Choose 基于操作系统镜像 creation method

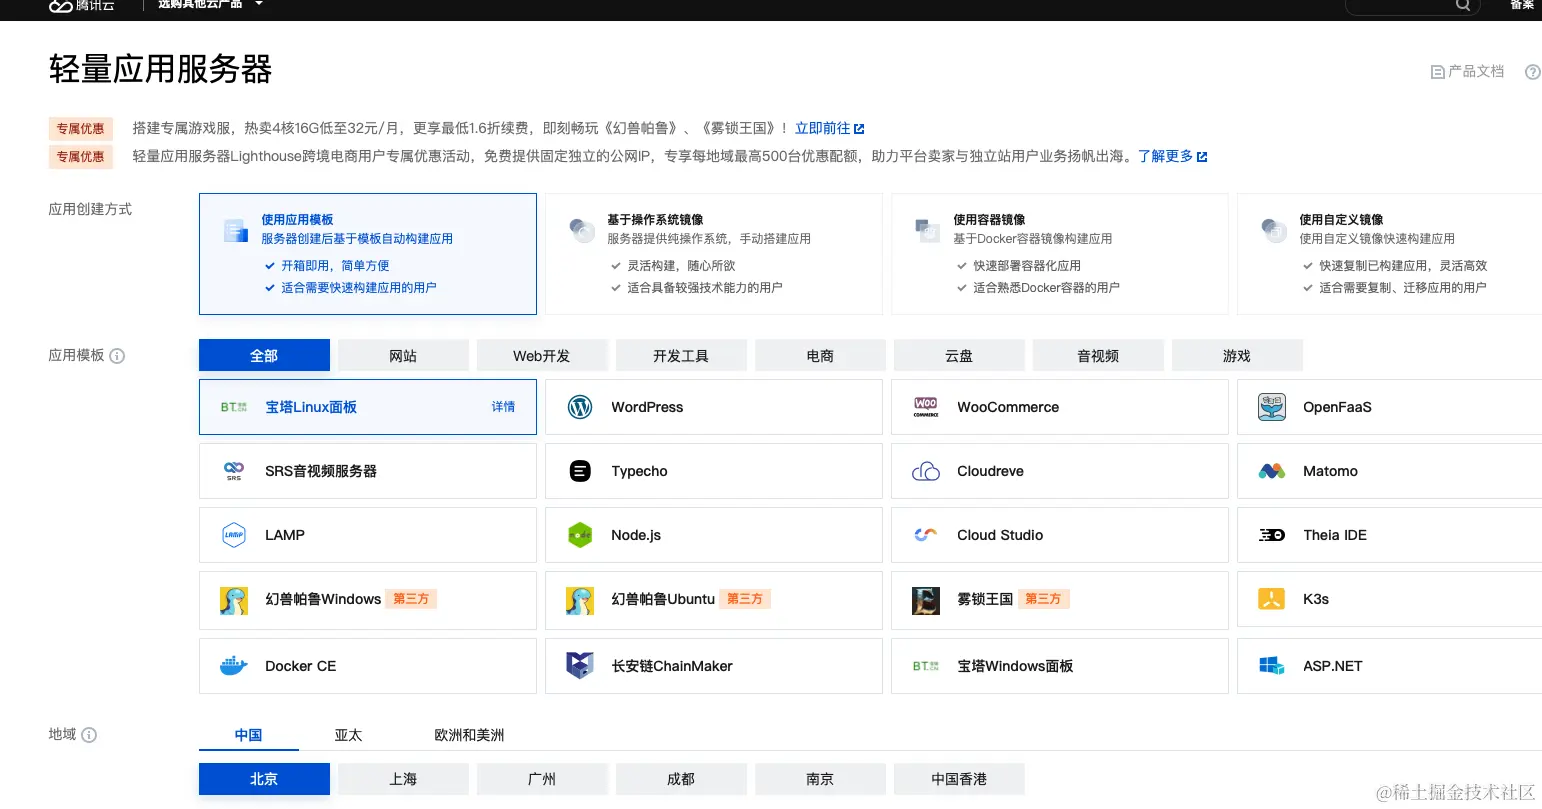(x=714, y=254)
